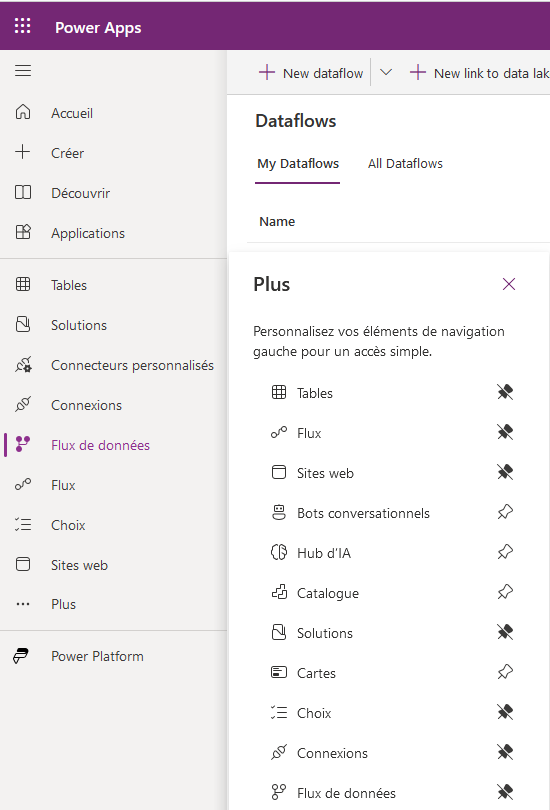
Task: Go to Accueil home icon
Action: pyautogui.click(x=23, y=112)
